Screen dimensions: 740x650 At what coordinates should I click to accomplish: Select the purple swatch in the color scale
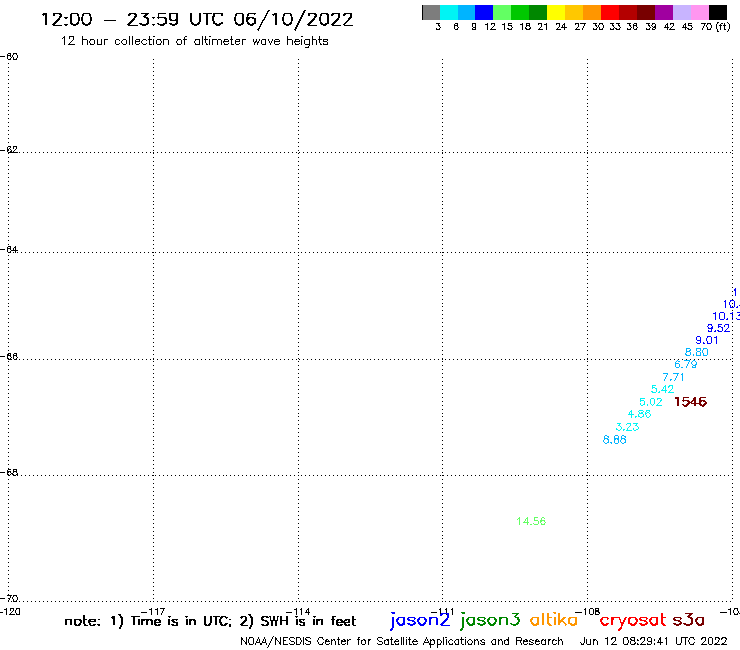coord(664,12)
